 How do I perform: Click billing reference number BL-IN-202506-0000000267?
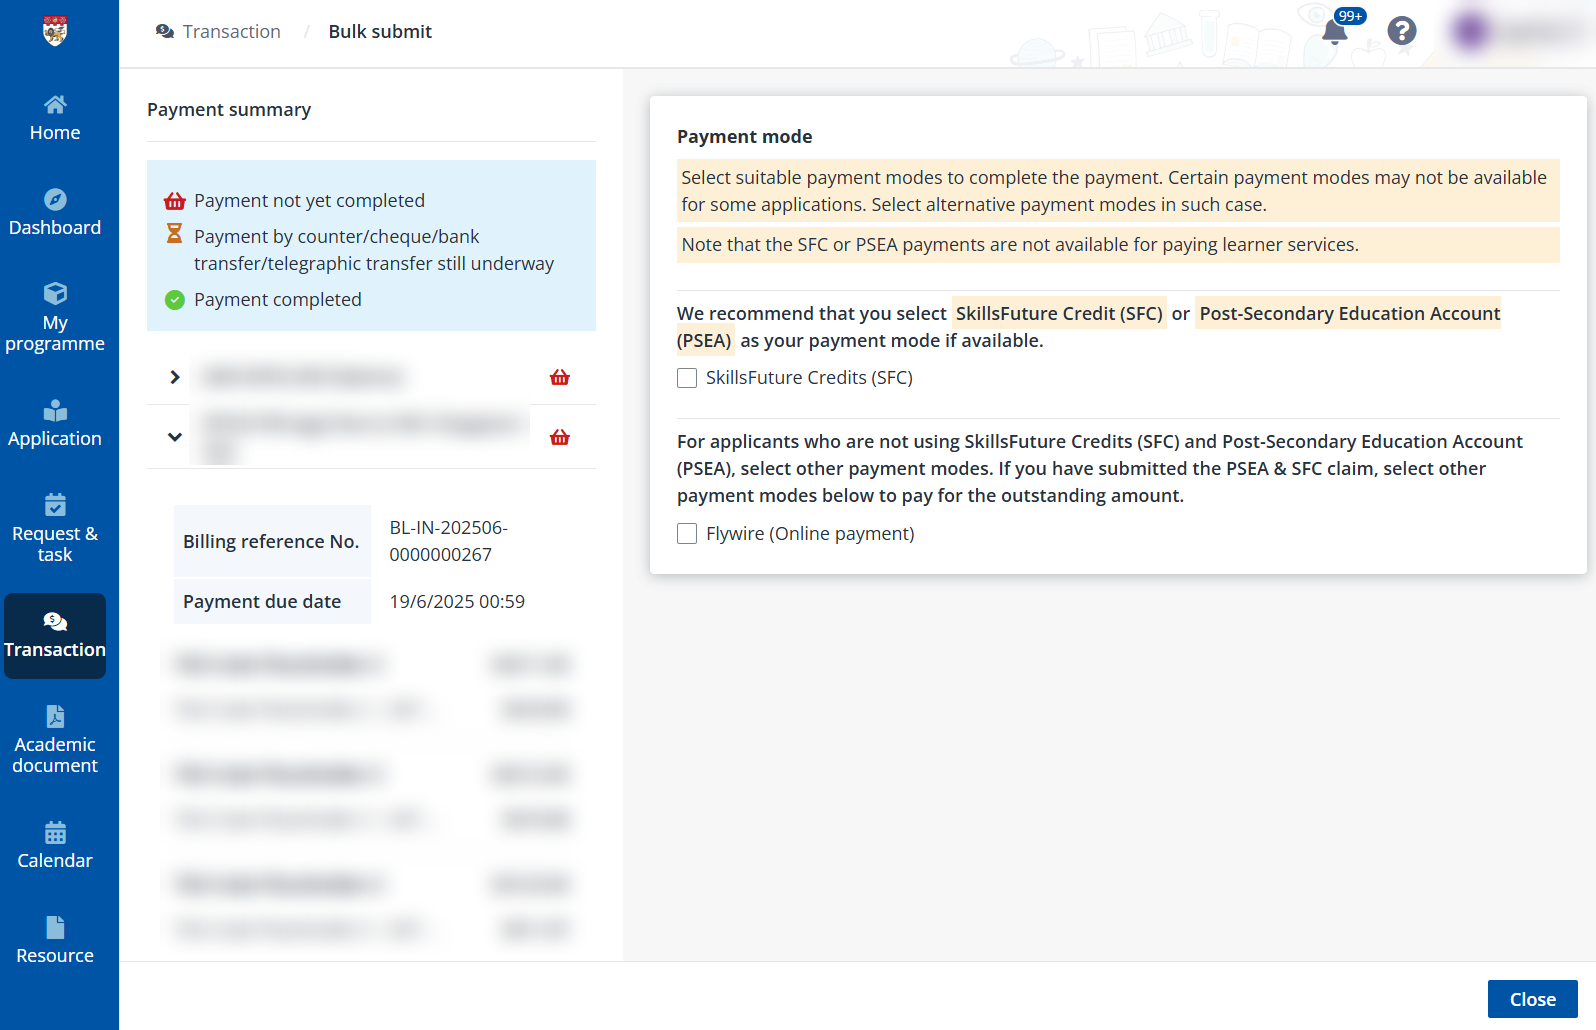pyautogui.click(x=449, y=541)
